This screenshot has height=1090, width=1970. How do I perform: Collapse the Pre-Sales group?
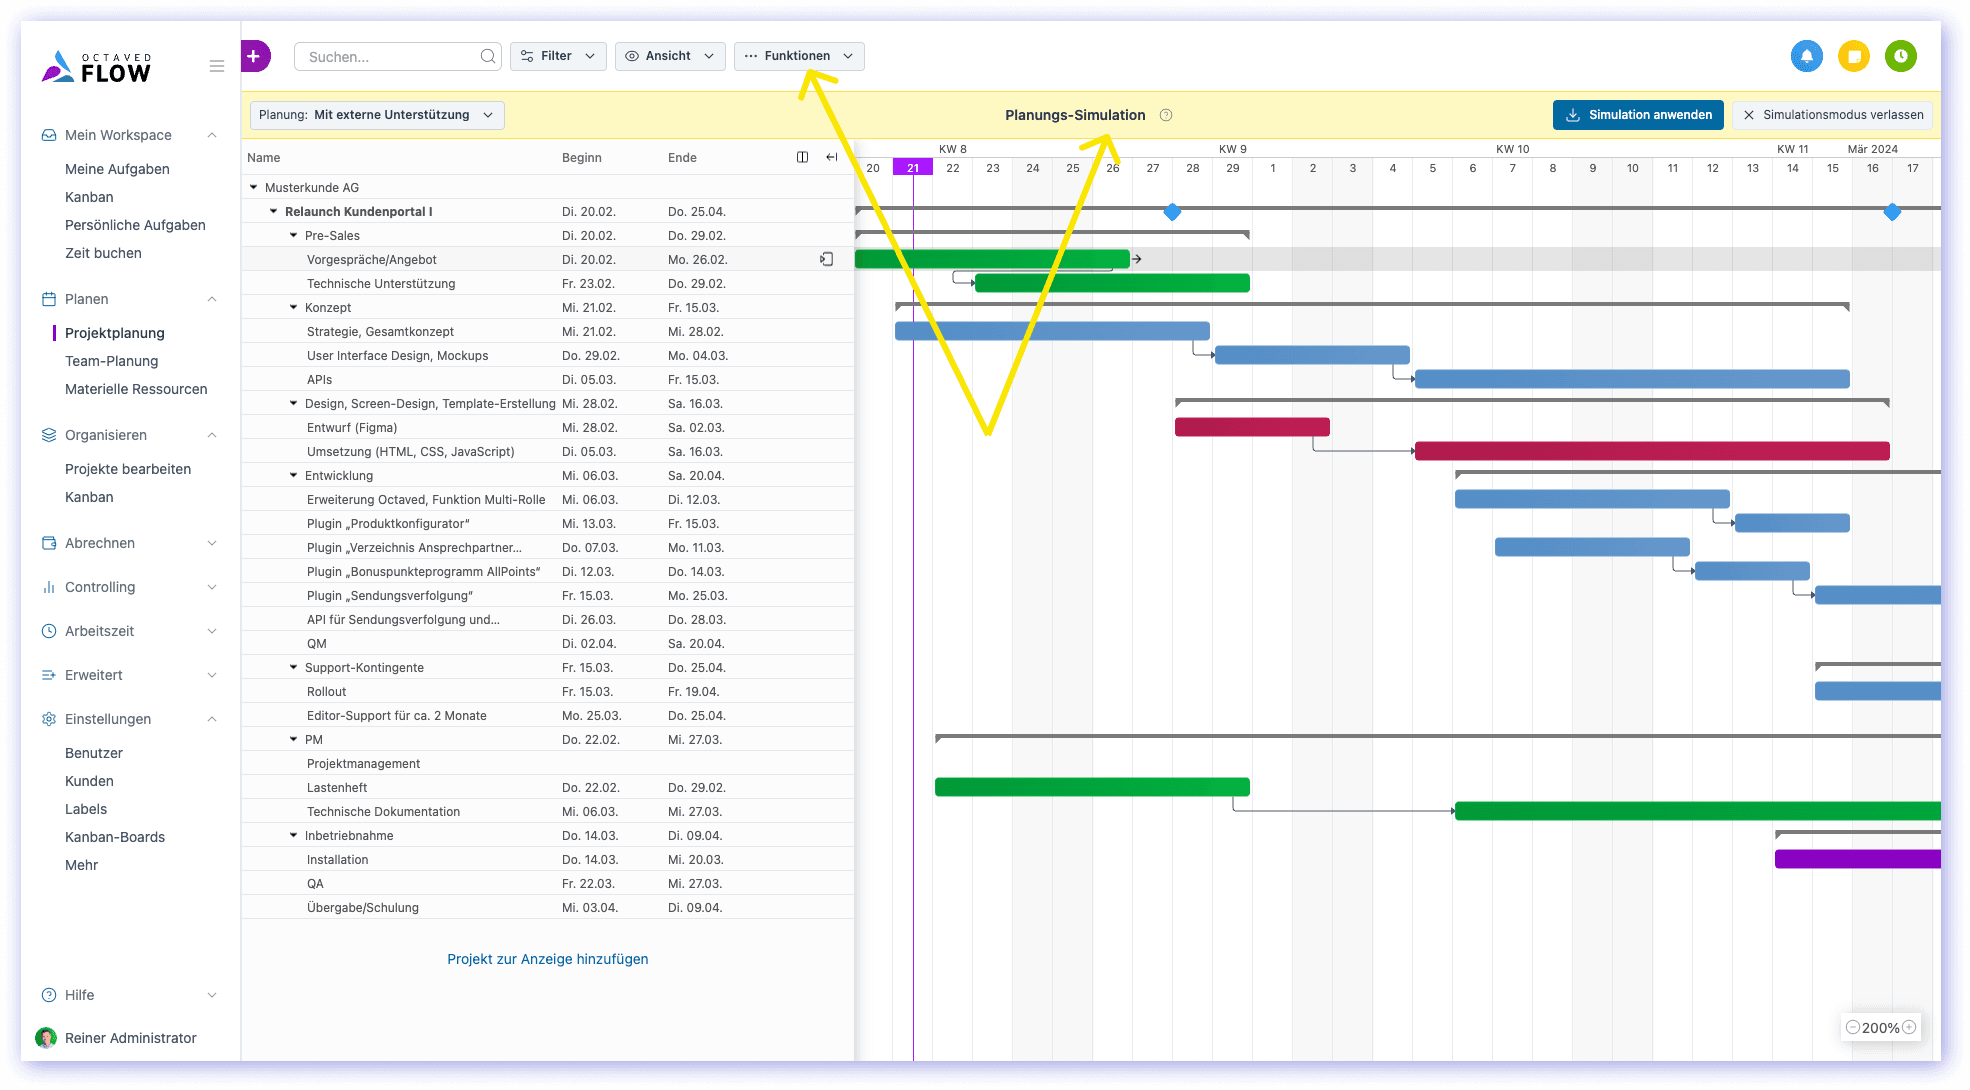coord(293,236)
